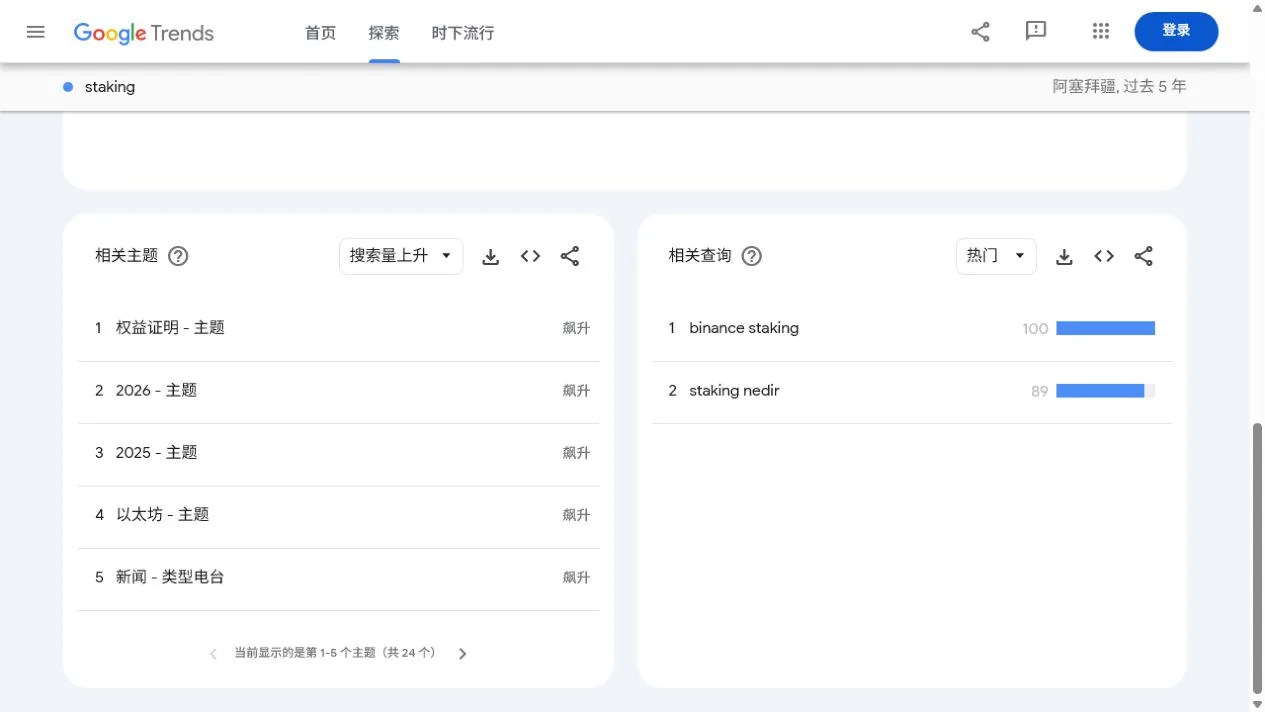Click 阿塞拜疆, 过去 5 年 filter text
Screen dimensions: 1265x712
click(1119, 87)
